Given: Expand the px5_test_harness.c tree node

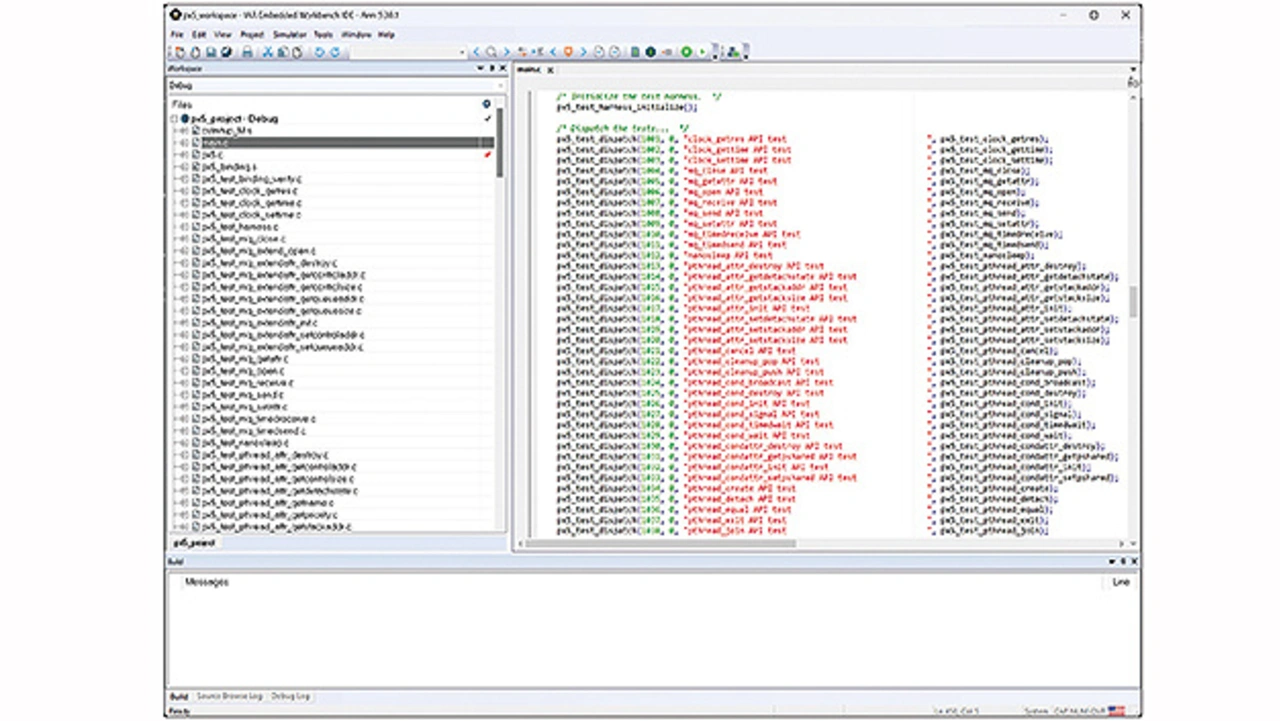Looking at the screenshot, I should pos(185,227).
